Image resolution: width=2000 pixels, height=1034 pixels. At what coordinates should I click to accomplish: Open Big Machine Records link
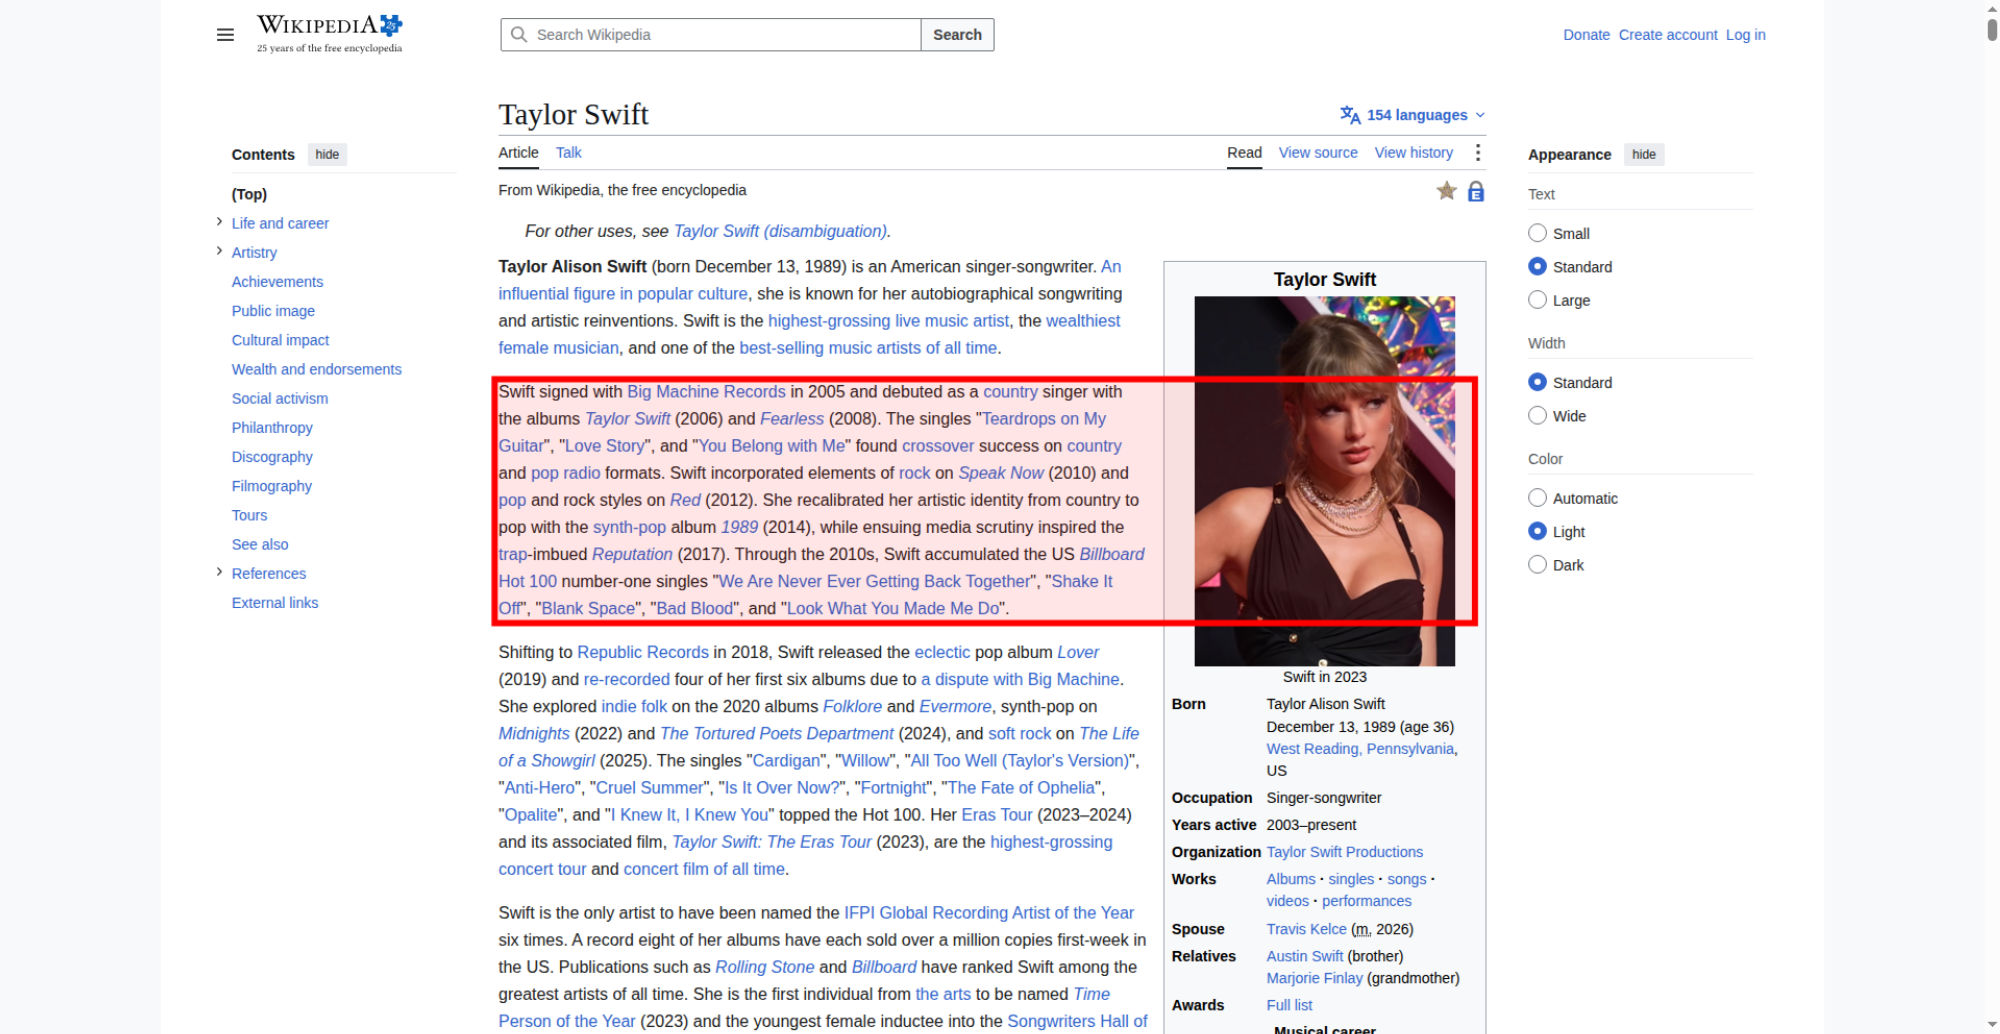[706, 392]
